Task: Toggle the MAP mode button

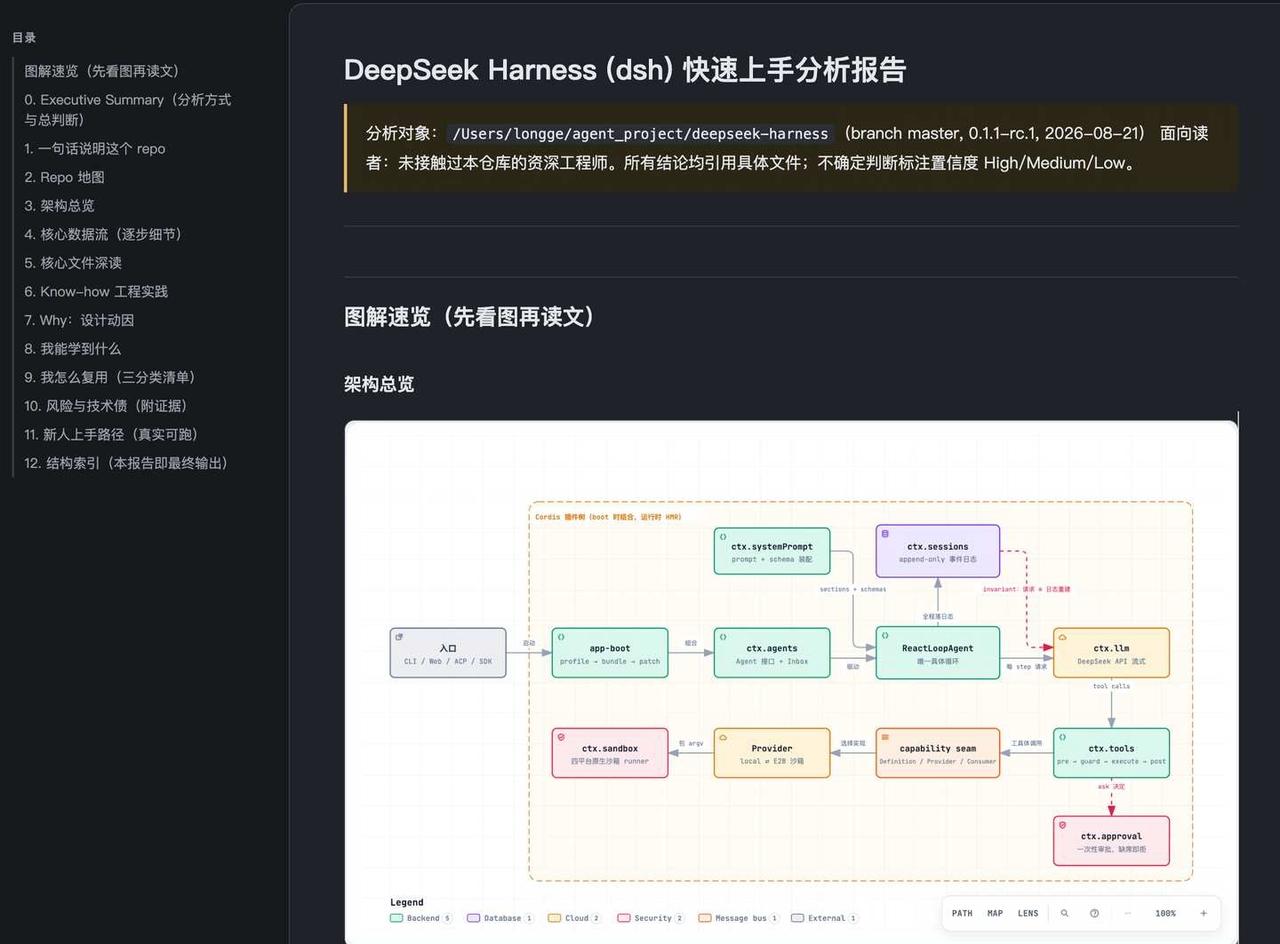Action: pos(995,913)
